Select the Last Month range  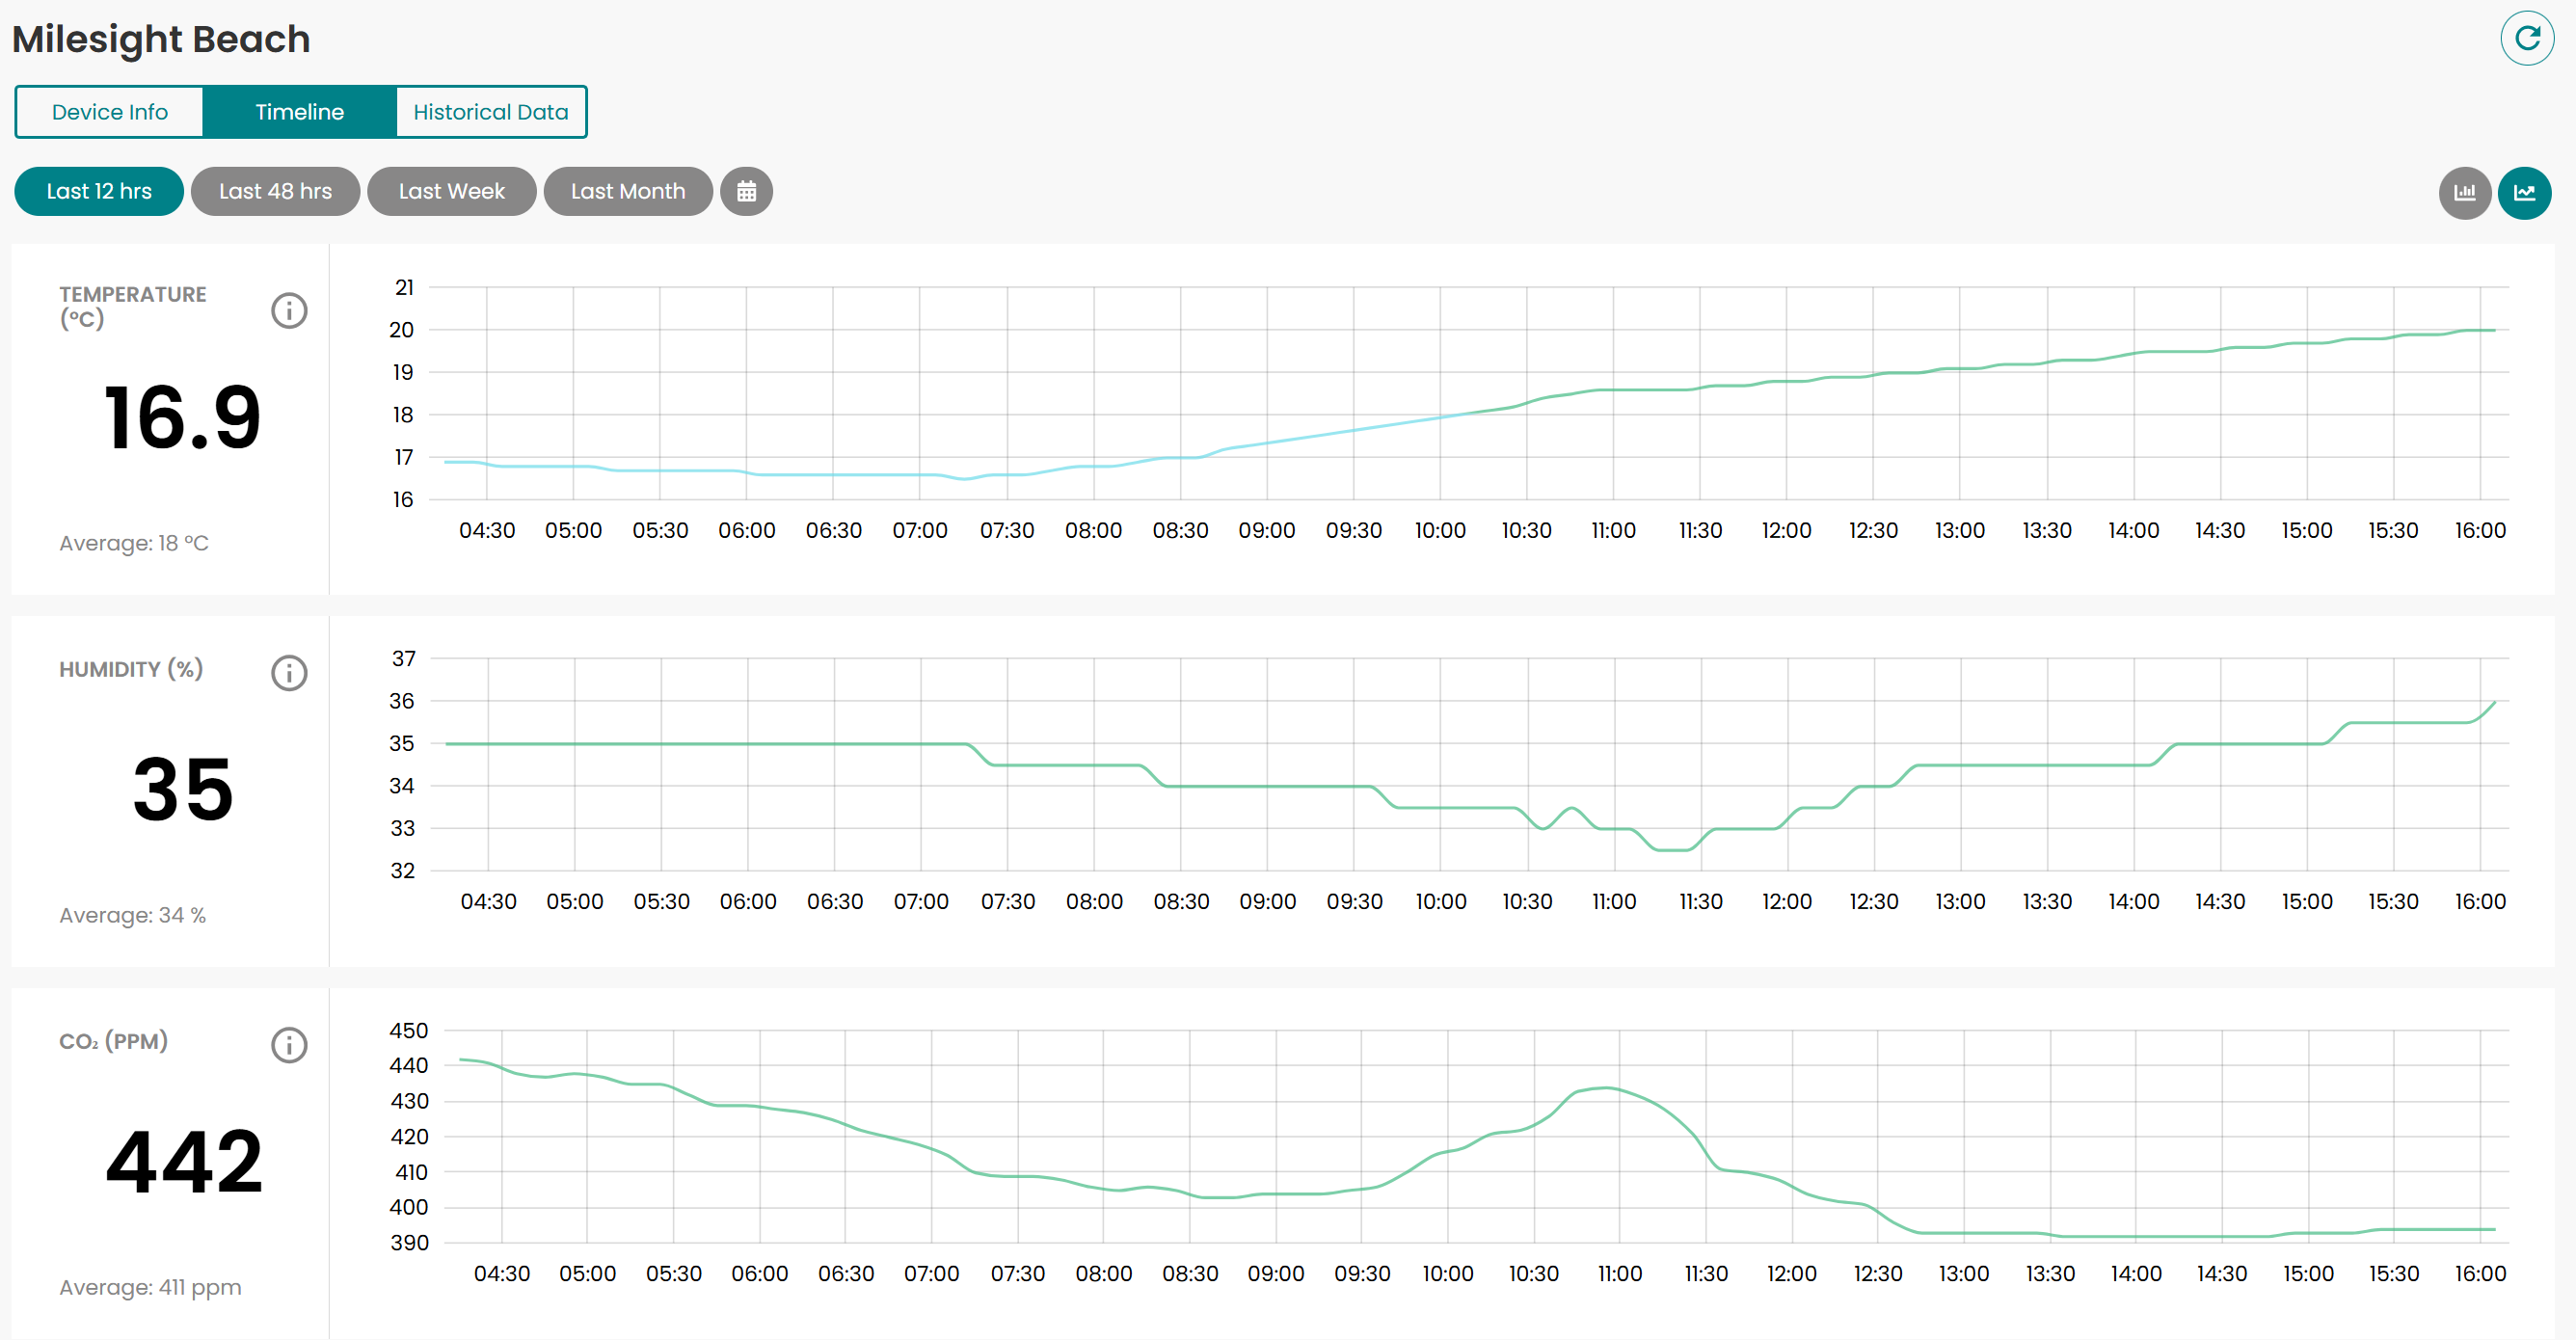pyautogui.click(x=628, y=191)
